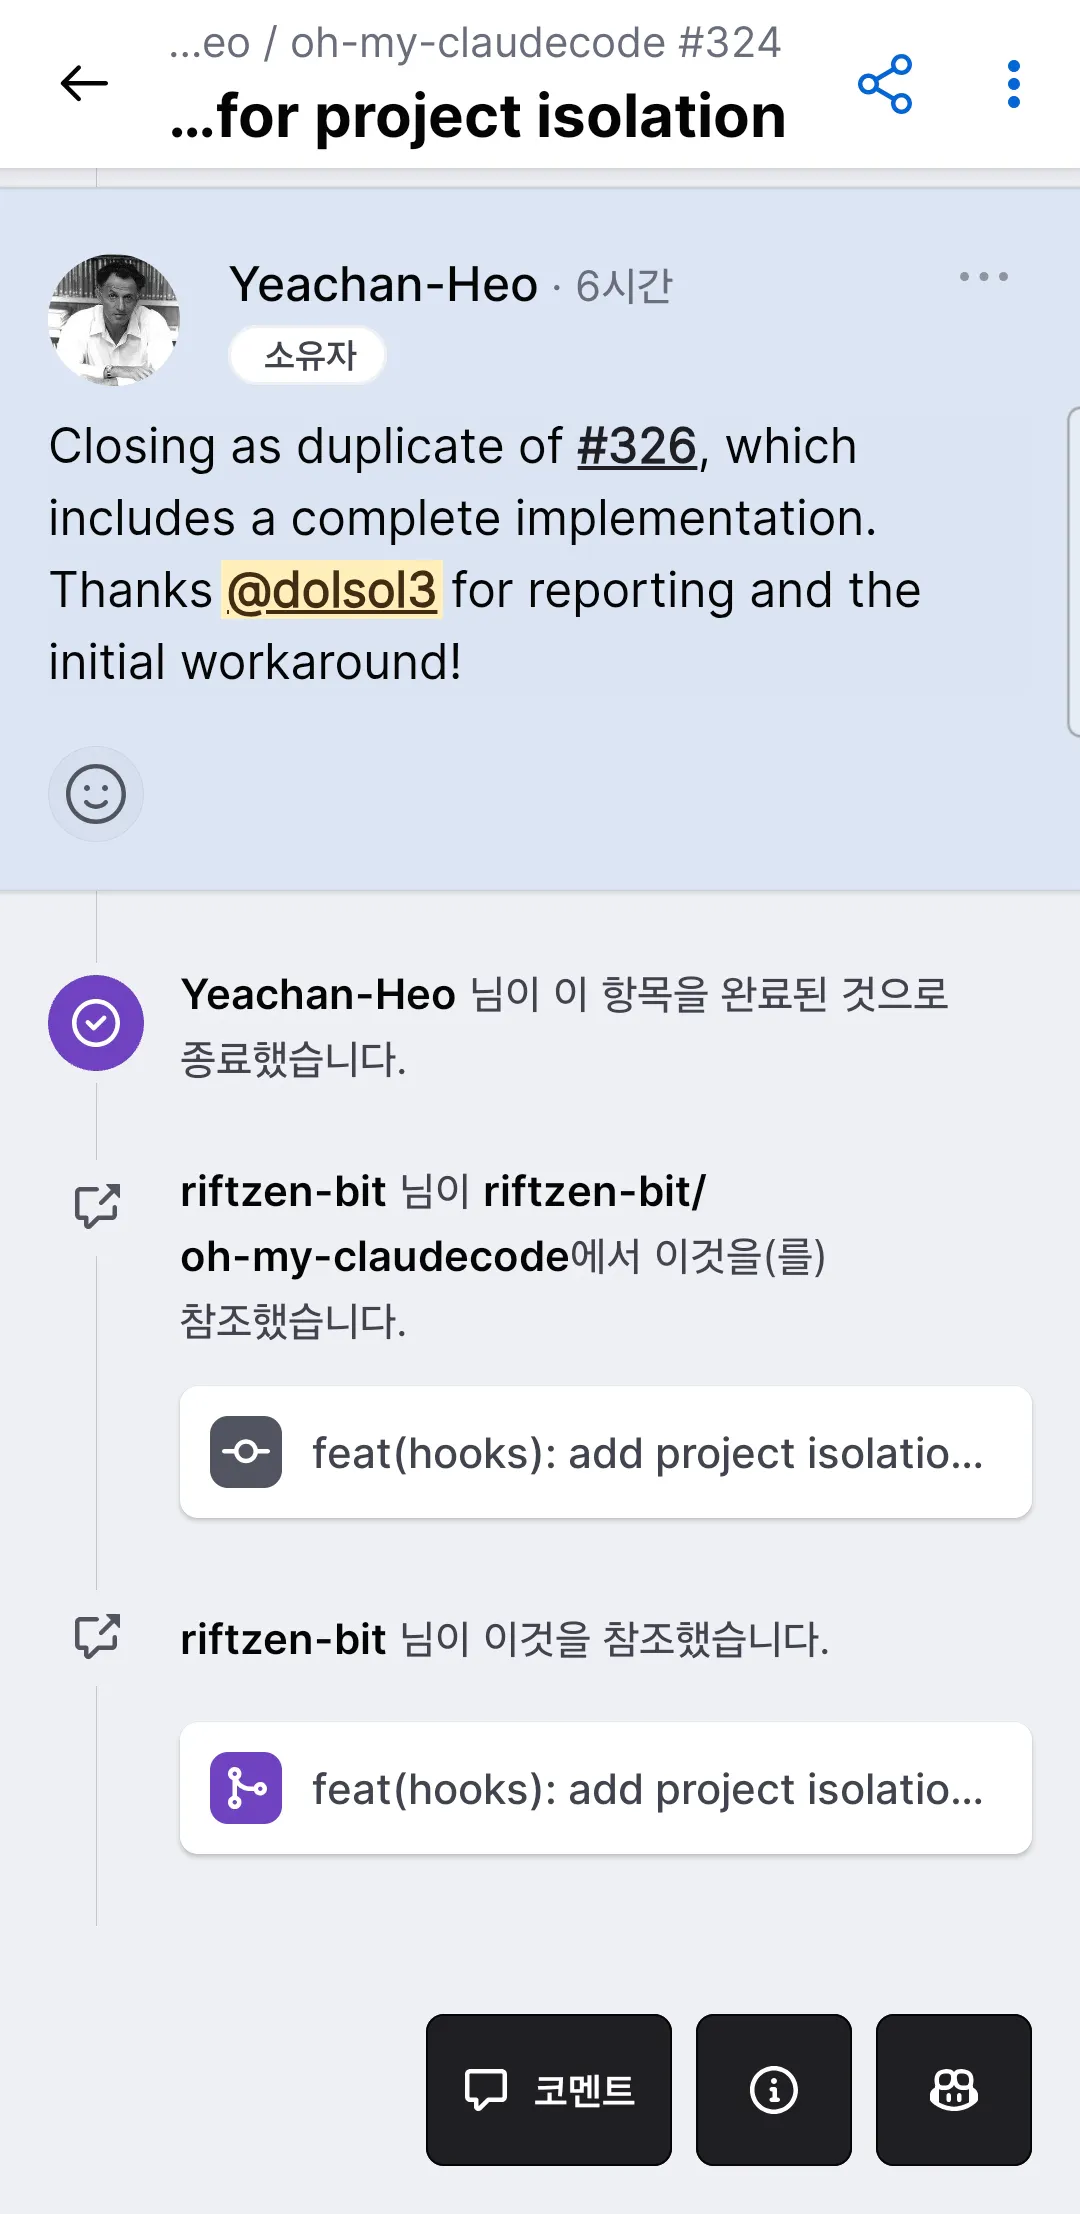This screenshot has width=1080, height=2214.
Task: Tap the share icon in header
Action: (x=885, y=84)
